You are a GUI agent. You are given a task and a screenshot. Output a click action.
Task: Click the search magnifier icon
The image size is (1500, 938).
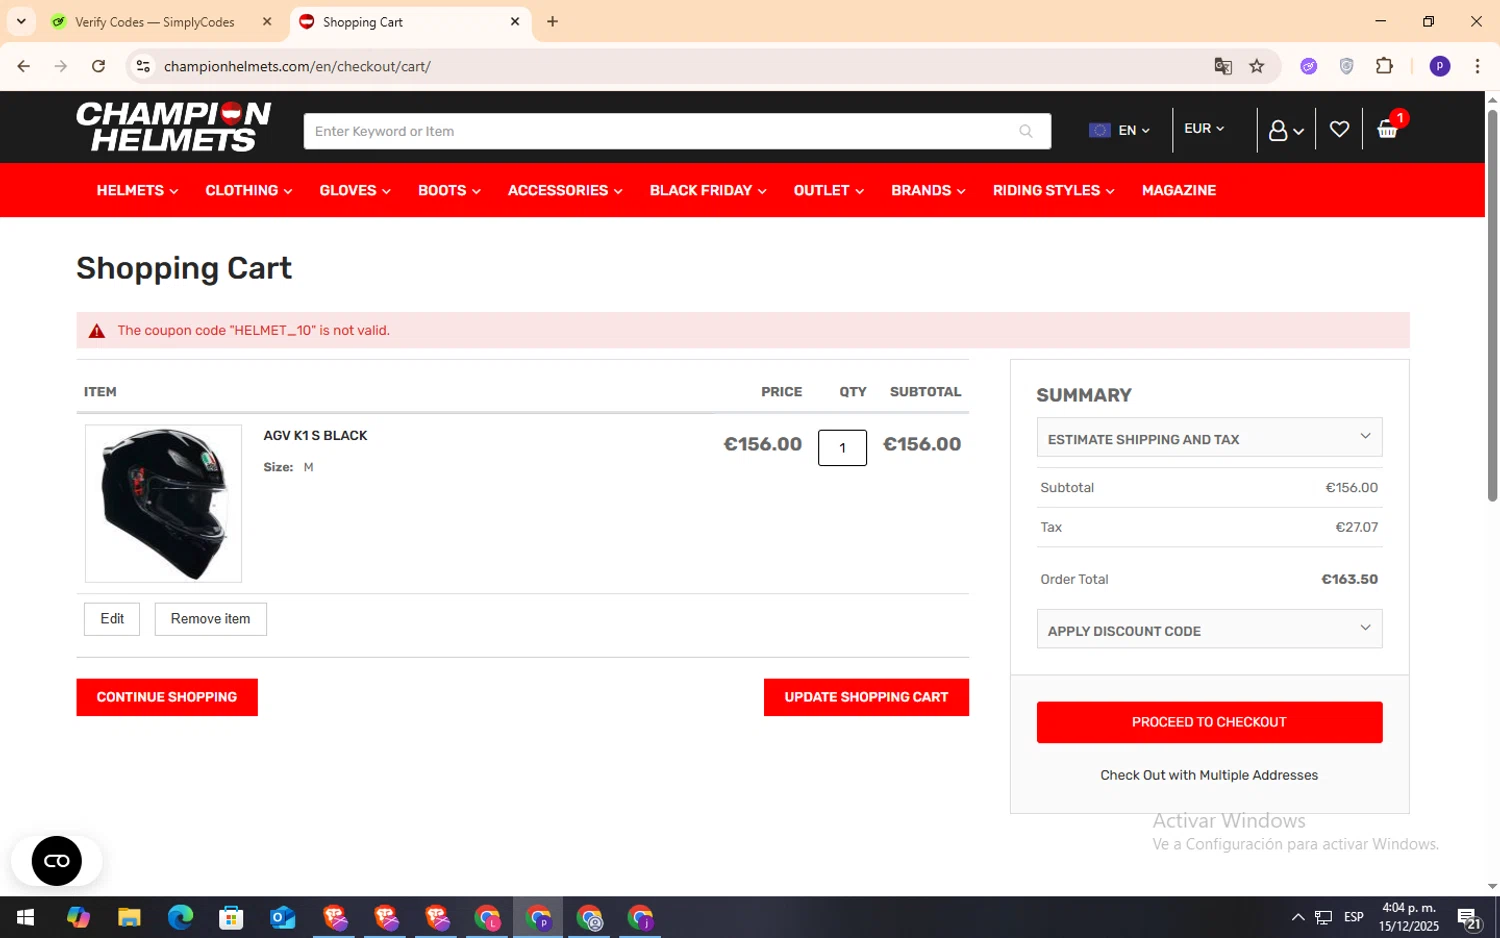(x=1025, y=131)
